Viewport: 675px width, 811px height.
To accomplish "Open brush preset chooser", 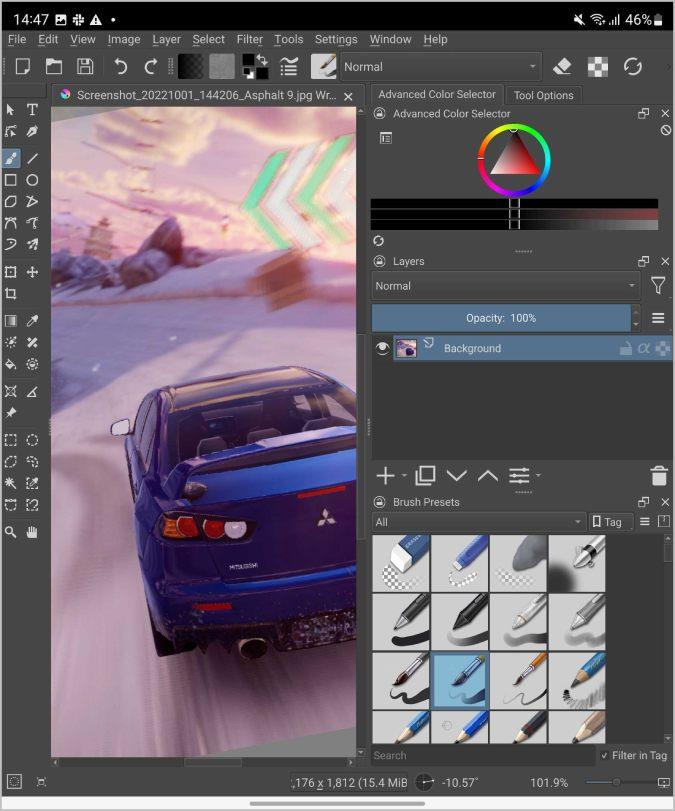I will tap(323, 67).
